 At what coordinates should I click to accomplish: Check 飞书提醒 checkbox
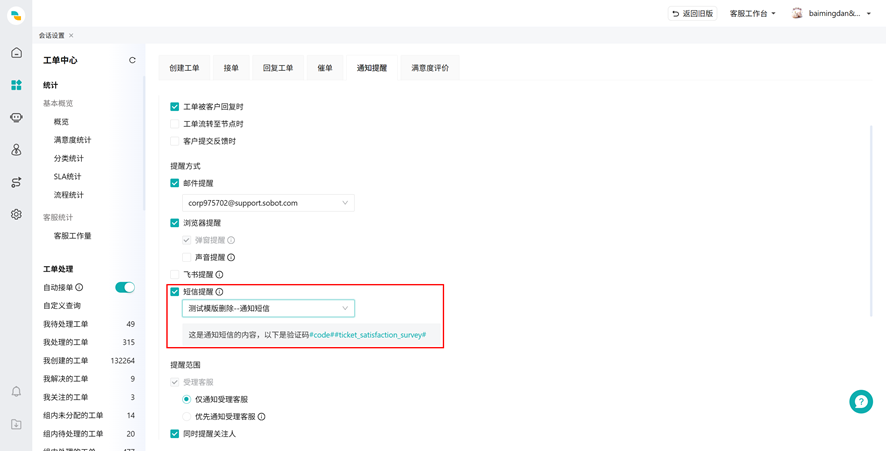point(175,275)
